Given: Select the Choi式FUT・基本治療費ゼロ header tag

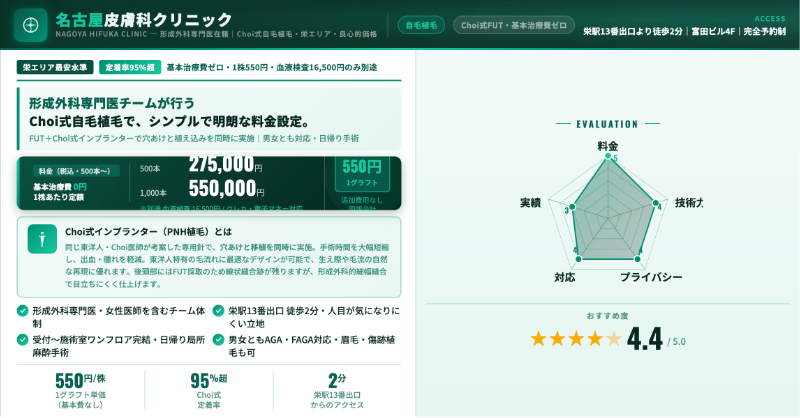Looking at the screenshot, I should tap(510, 25).
